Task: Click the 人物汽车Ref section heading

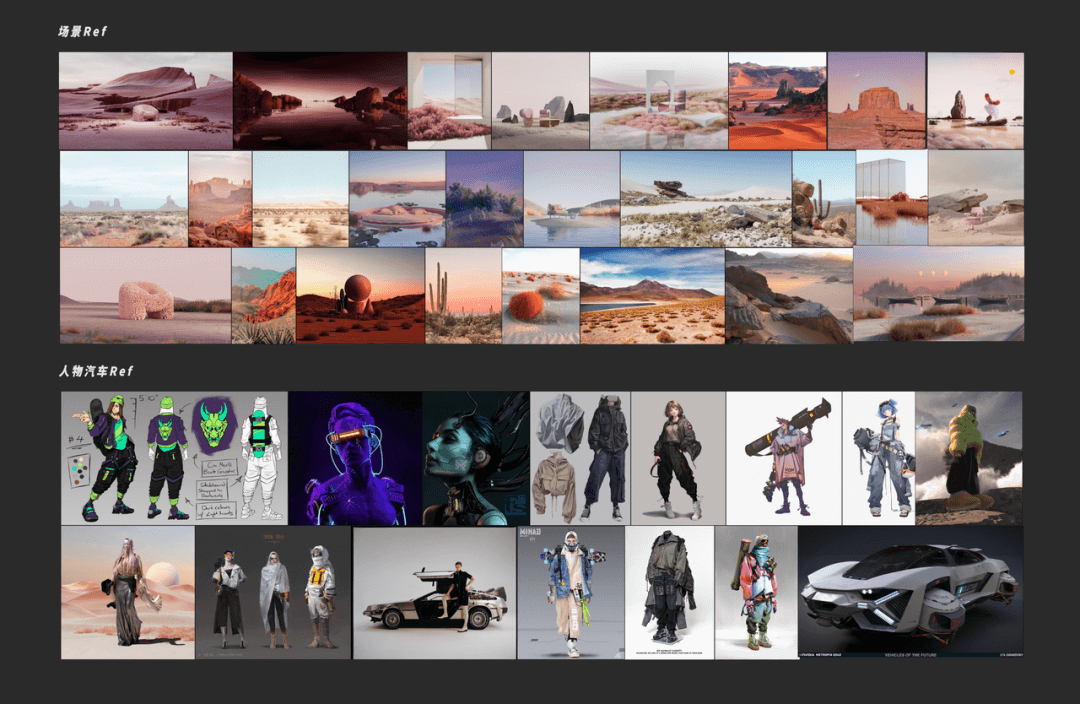Action: point(95,372)
